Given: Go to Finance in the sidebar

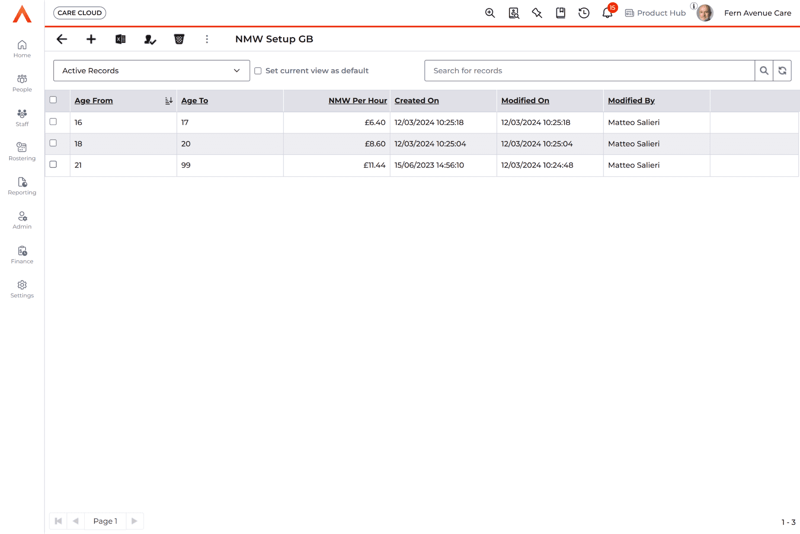Looking at the screenshot, I should click(x=22, y=254).
